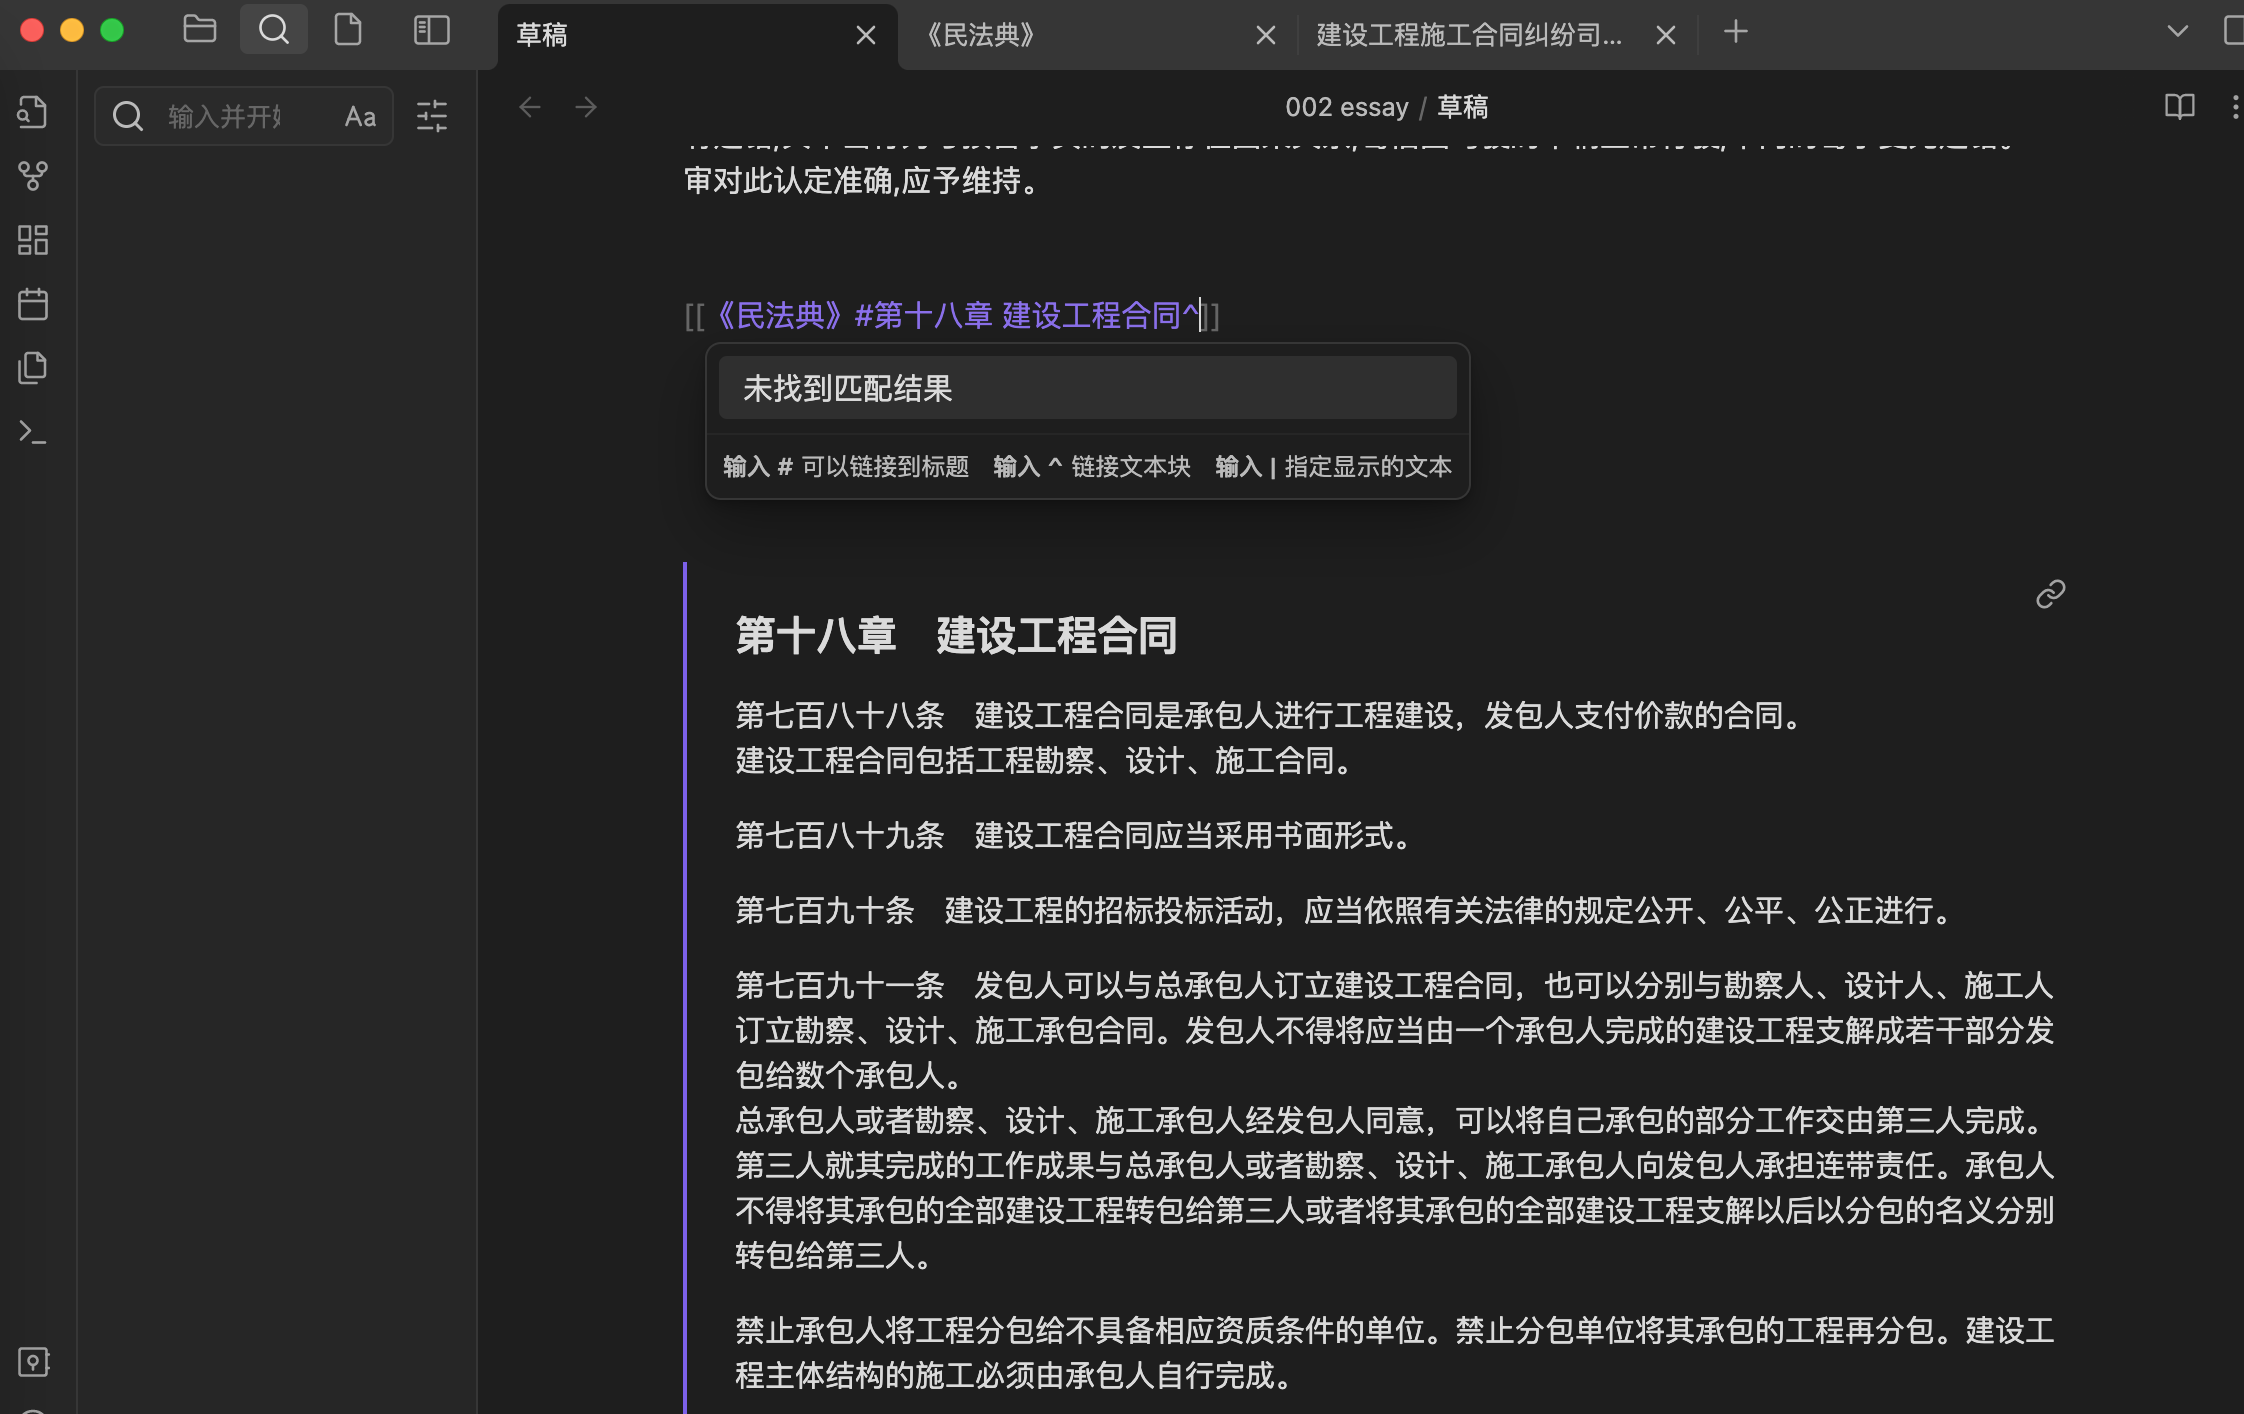2244x1414 pixels.
Task: Open search settings sliders icon
Action: coord(432,117)
